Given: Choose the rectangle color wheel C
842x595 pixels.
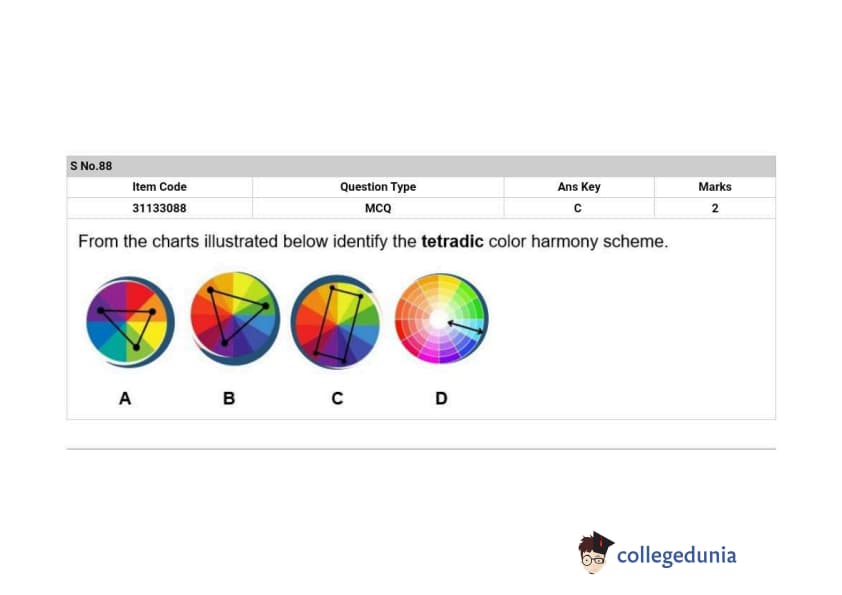Looking at the screenshot, I should point(336,323).
